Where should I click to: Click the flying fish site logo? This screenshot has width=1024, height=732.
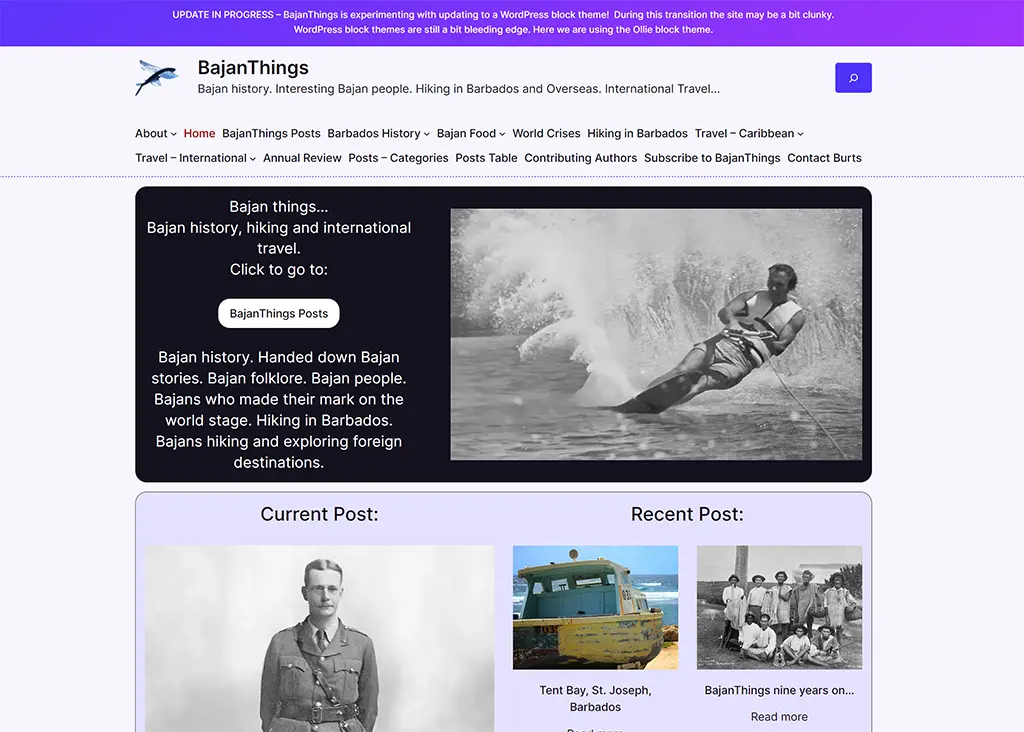coord(157,77)
